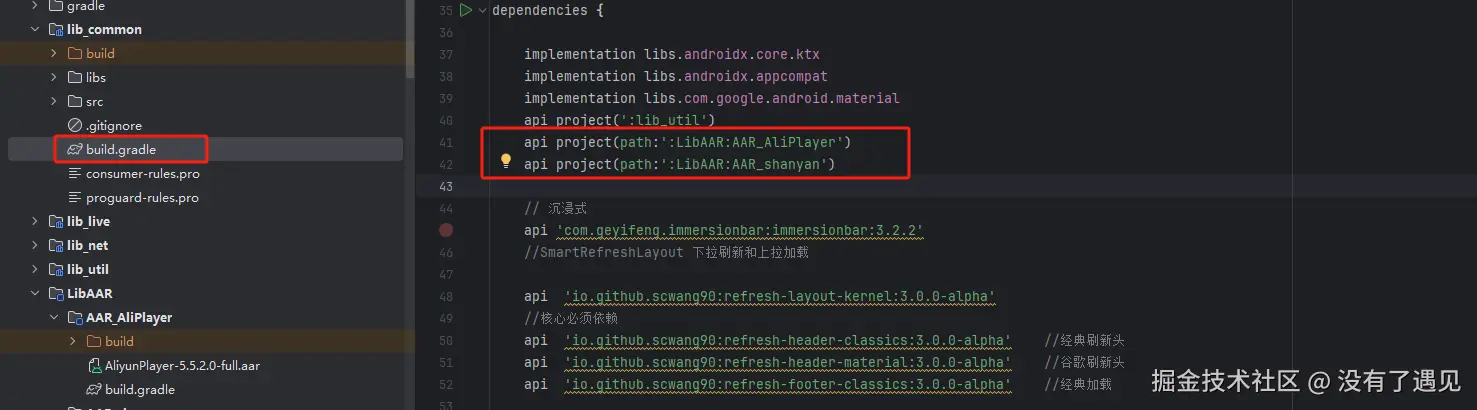The width and height of the screenshot is (1477, 410).
Task: Click the yellow lightbulb quick-fix icon
Action: [x=506, y=161]
